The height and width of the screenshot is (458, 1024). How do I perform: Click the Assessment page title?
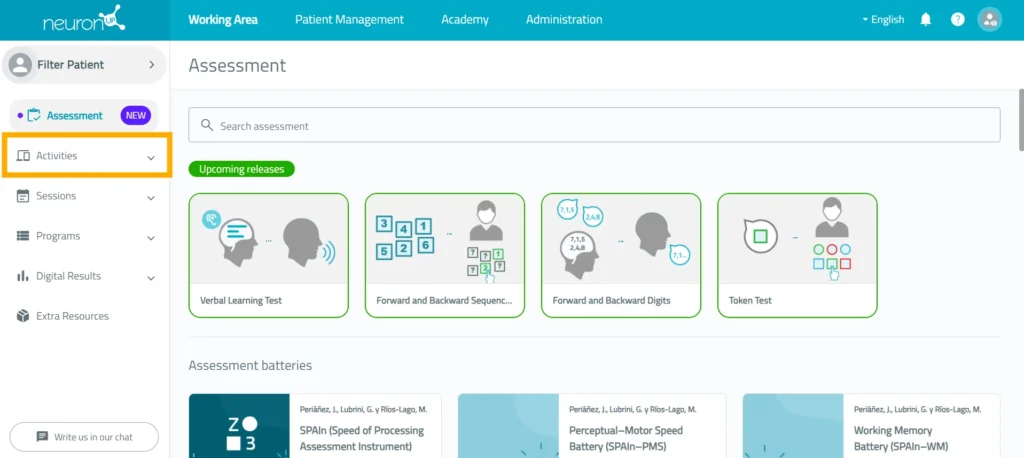tap(237, 65)
